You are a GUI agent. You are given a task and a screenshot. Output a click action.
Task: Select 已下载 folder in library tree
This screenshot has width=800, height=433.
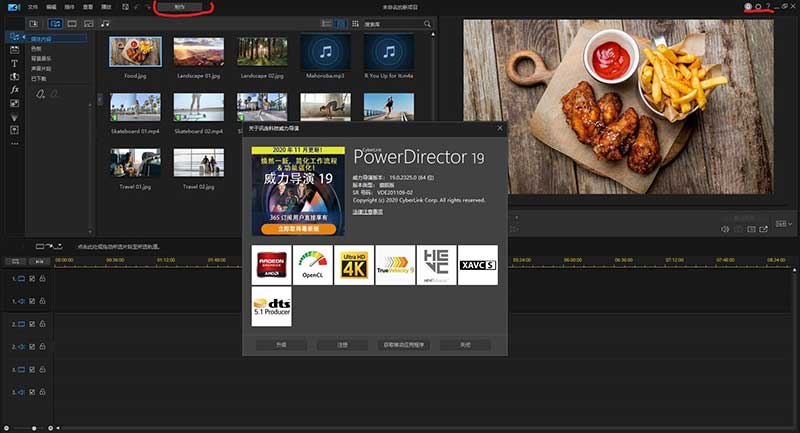pos(39,79)
